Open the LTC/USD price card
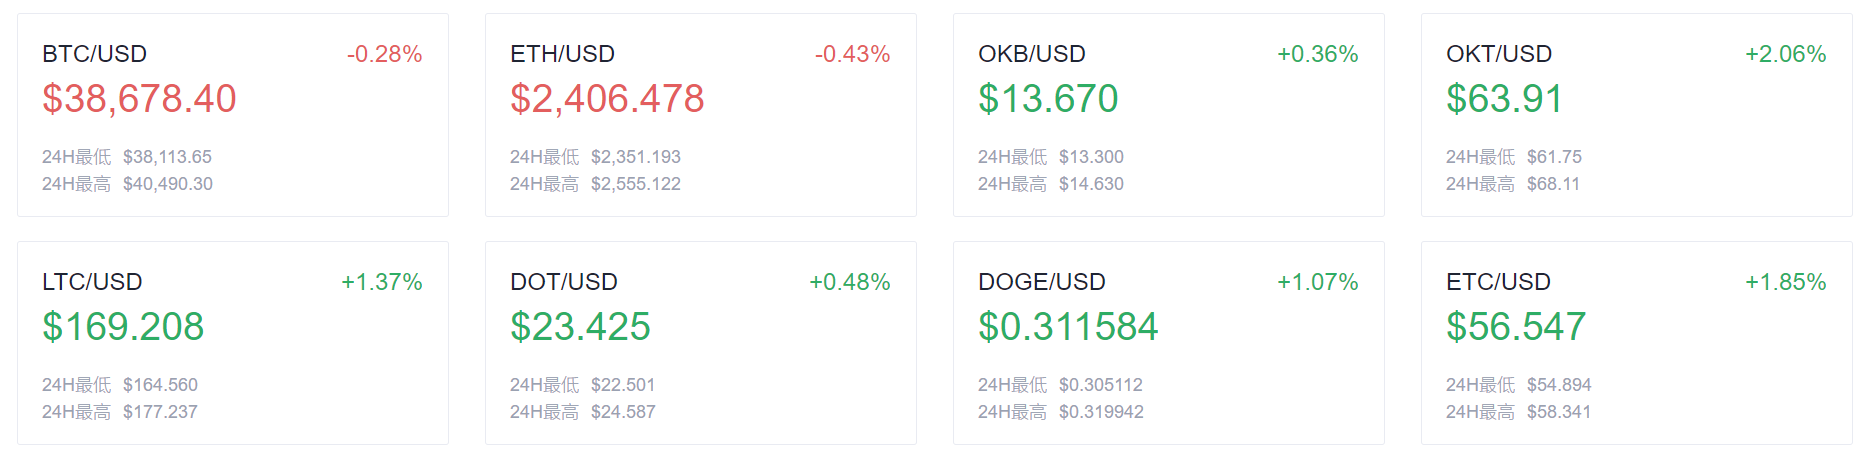 tap(233, 343)
